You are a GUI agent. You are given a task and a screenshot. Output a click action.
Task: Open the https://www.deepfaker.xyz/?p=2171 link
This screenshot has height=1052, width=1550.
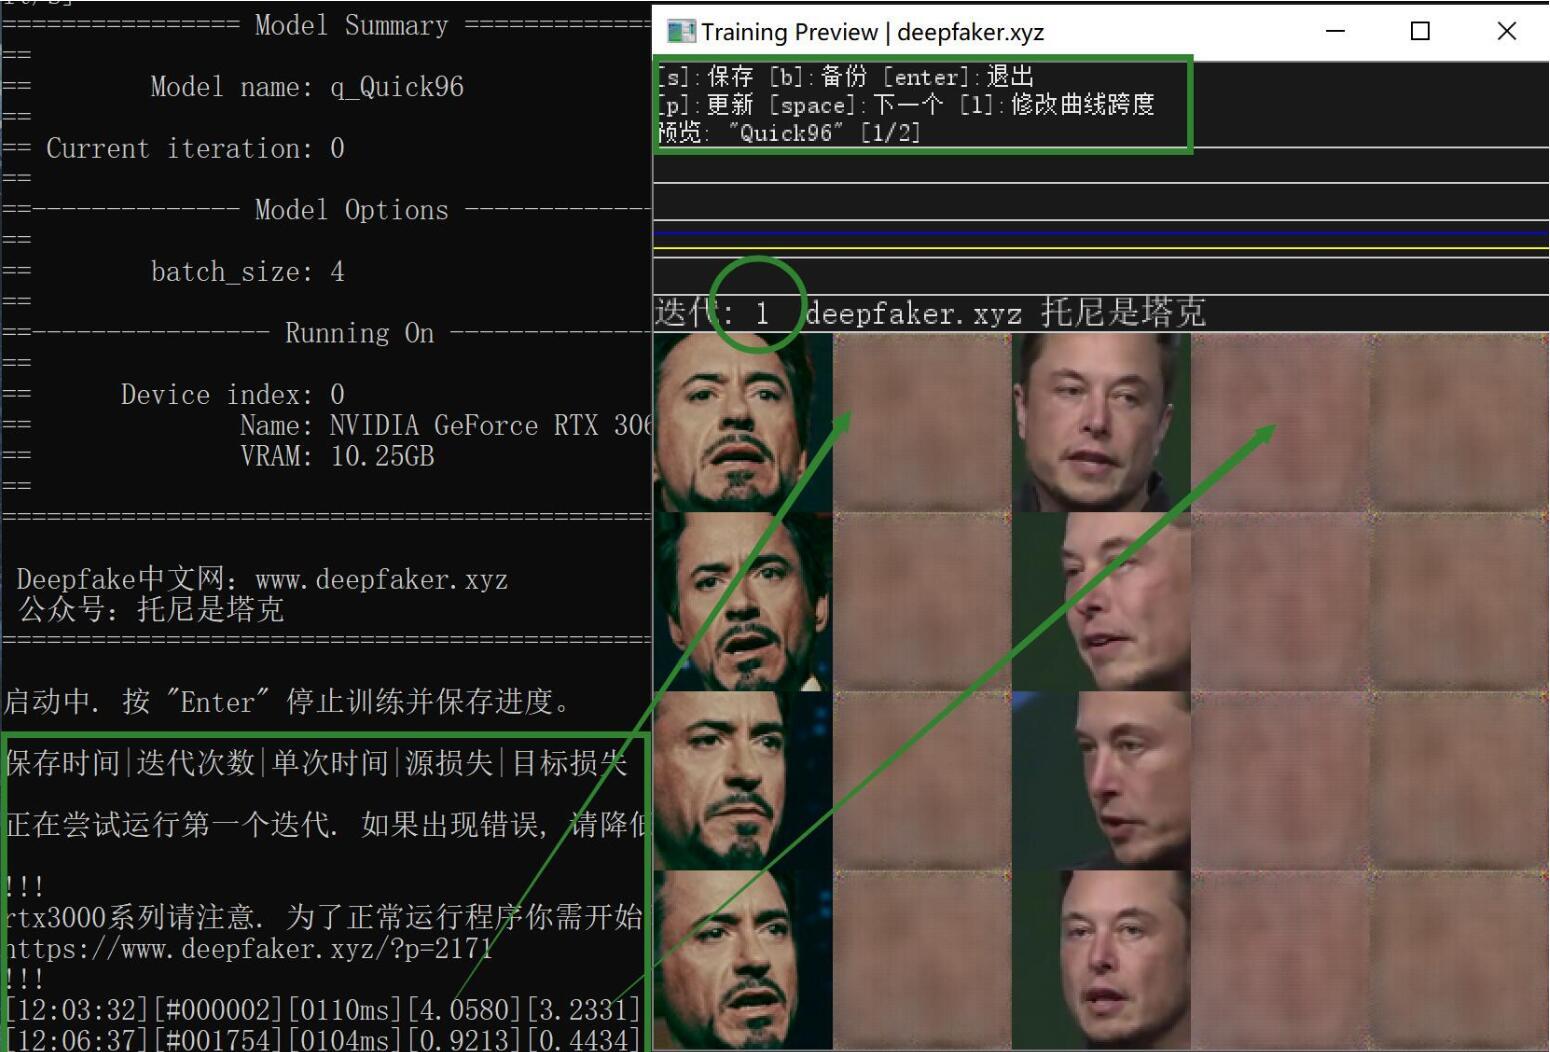[248, 948]
